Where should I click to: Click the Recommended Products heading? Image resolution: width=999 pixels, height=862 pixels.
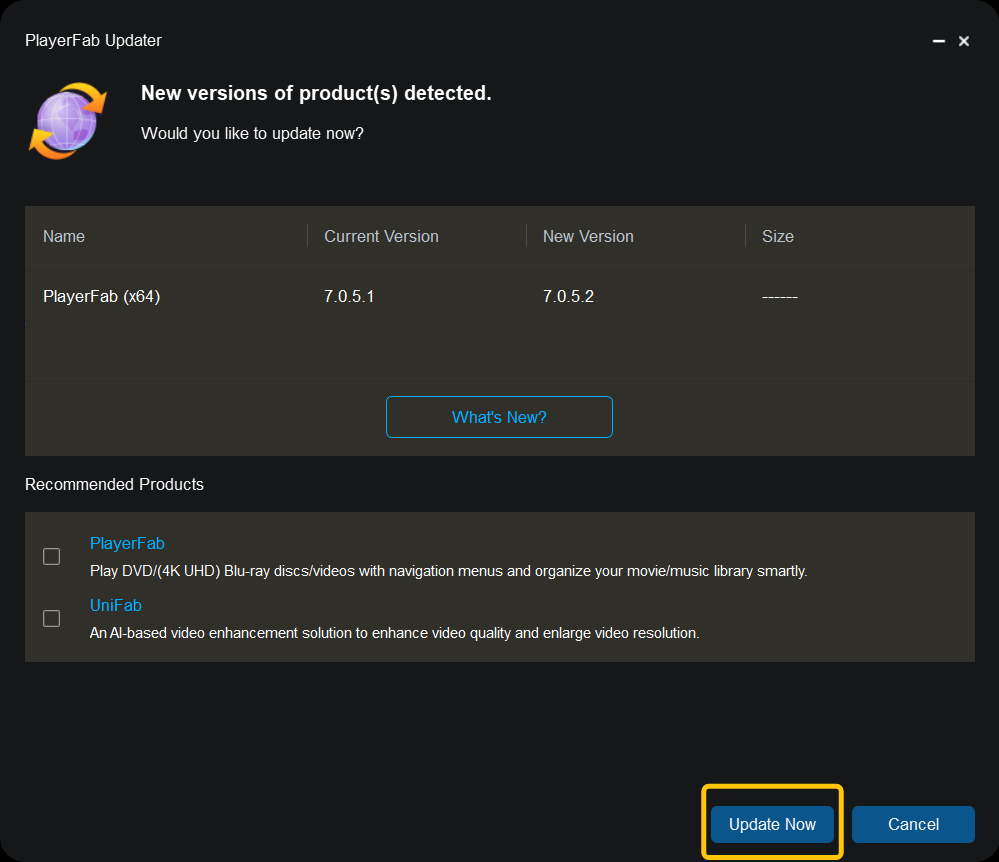[x=114, y=484]
